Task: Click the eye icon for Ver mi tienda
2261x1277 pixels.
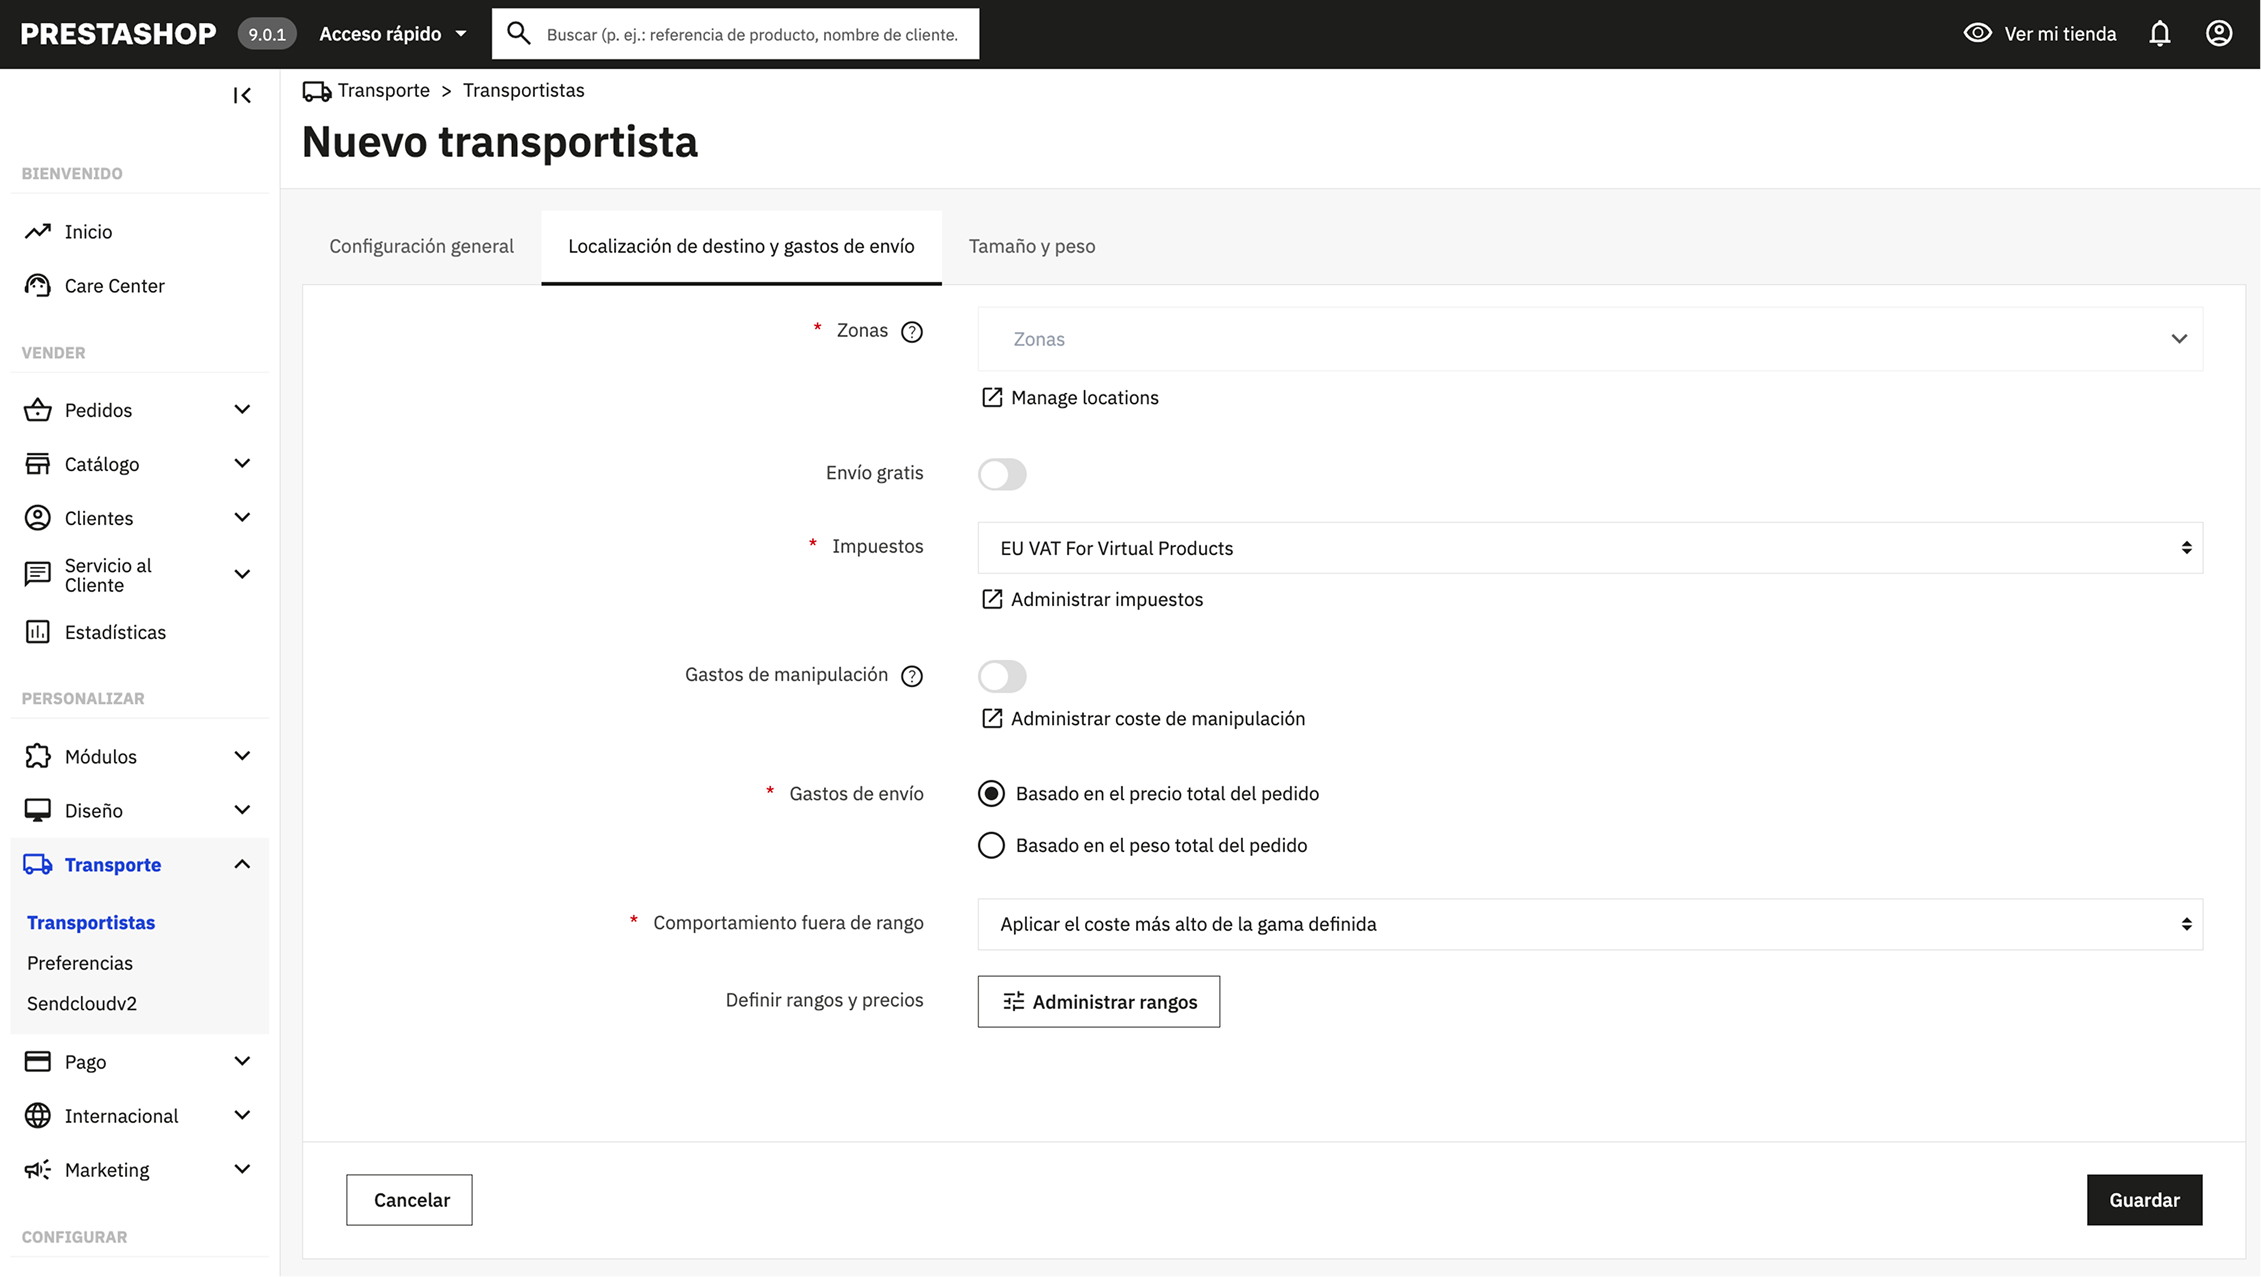Action: click(1977, 33)
